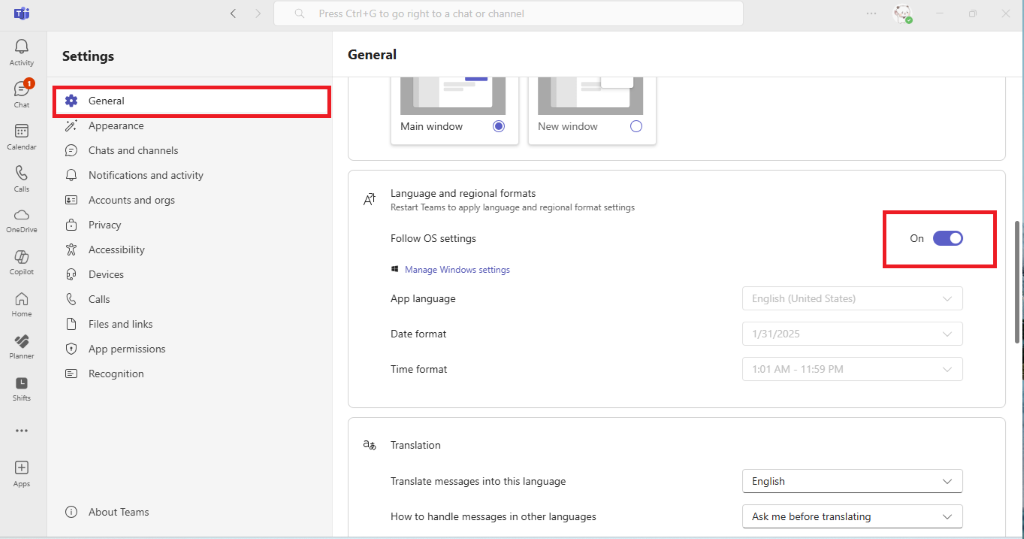
Task: Click the settings page vertical scrollbar
Action: [1018, 282]
